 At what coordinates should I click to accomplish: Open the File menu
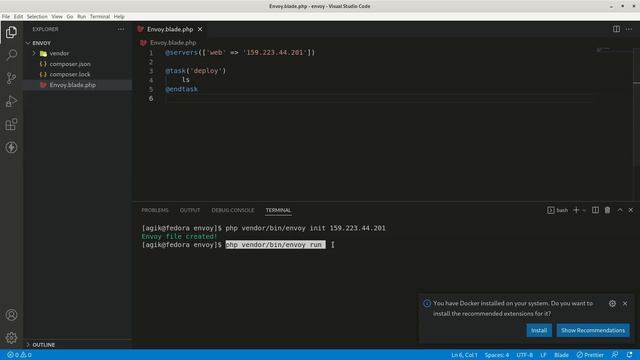(6, 17)
